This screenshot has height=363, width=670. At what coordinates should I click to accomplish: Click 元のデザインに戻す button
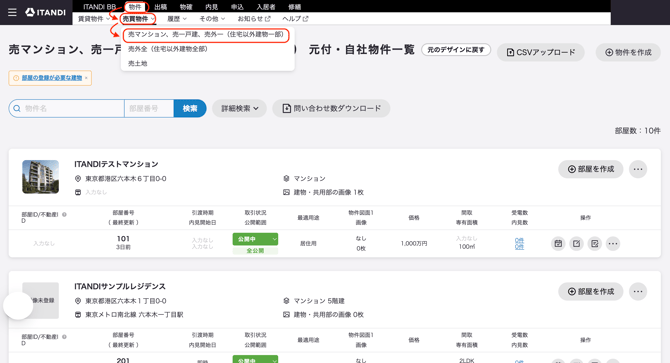[x=456, y=50]
